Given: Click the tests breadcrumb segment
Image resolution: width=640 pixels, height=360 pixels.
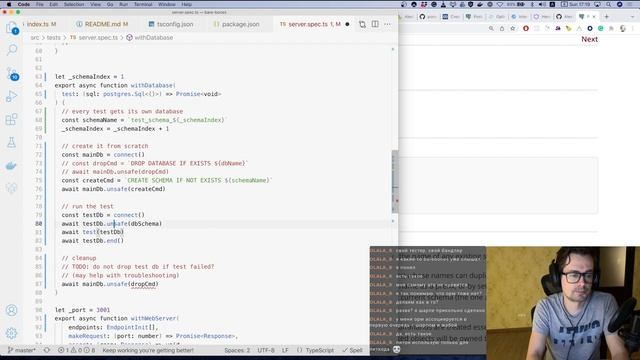Looking at the screenshot, I should (x=53, y=38).
